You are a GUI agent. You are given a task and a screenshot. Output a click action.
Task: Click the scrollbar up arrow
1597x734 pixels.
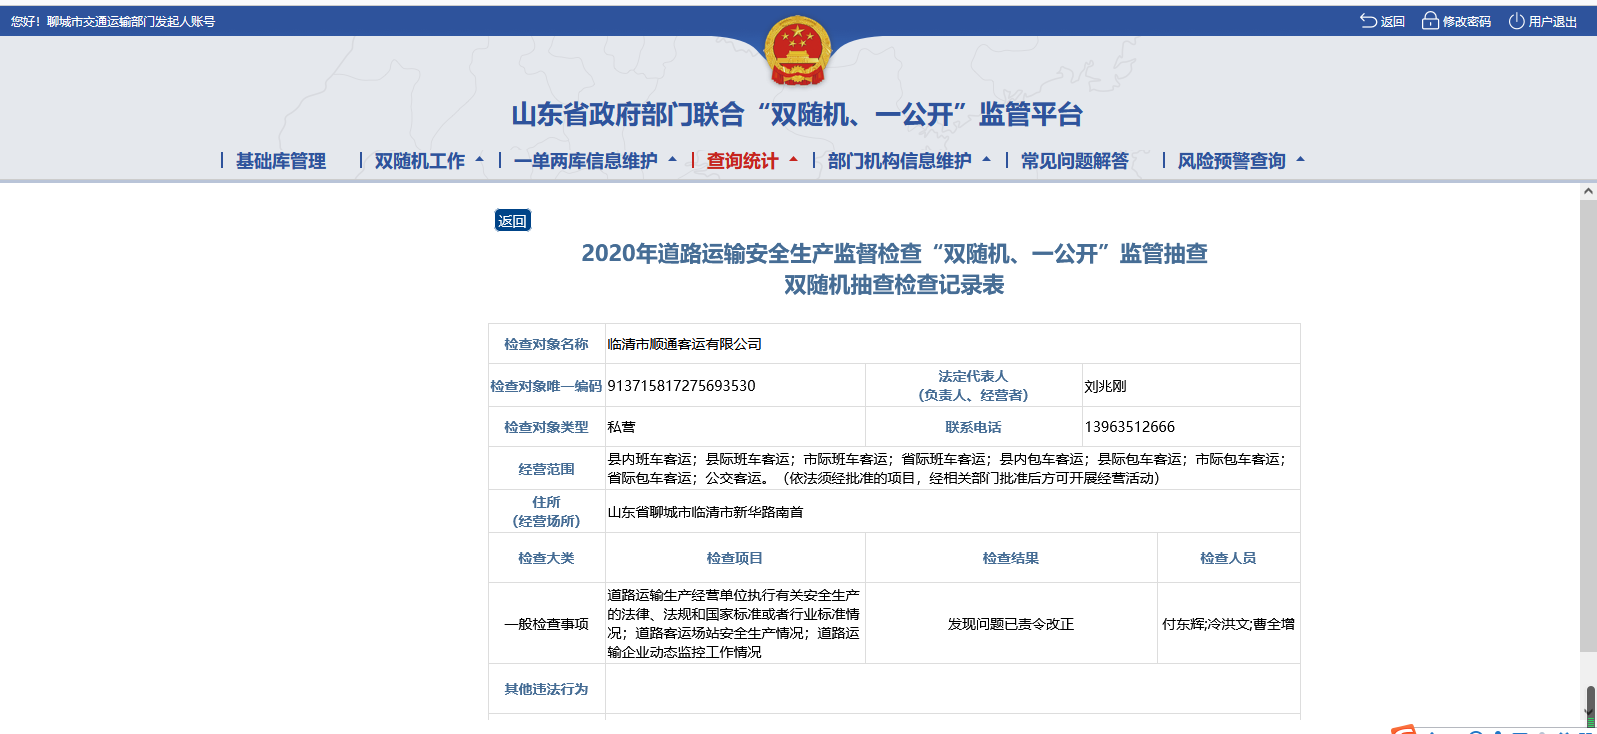1588,191
